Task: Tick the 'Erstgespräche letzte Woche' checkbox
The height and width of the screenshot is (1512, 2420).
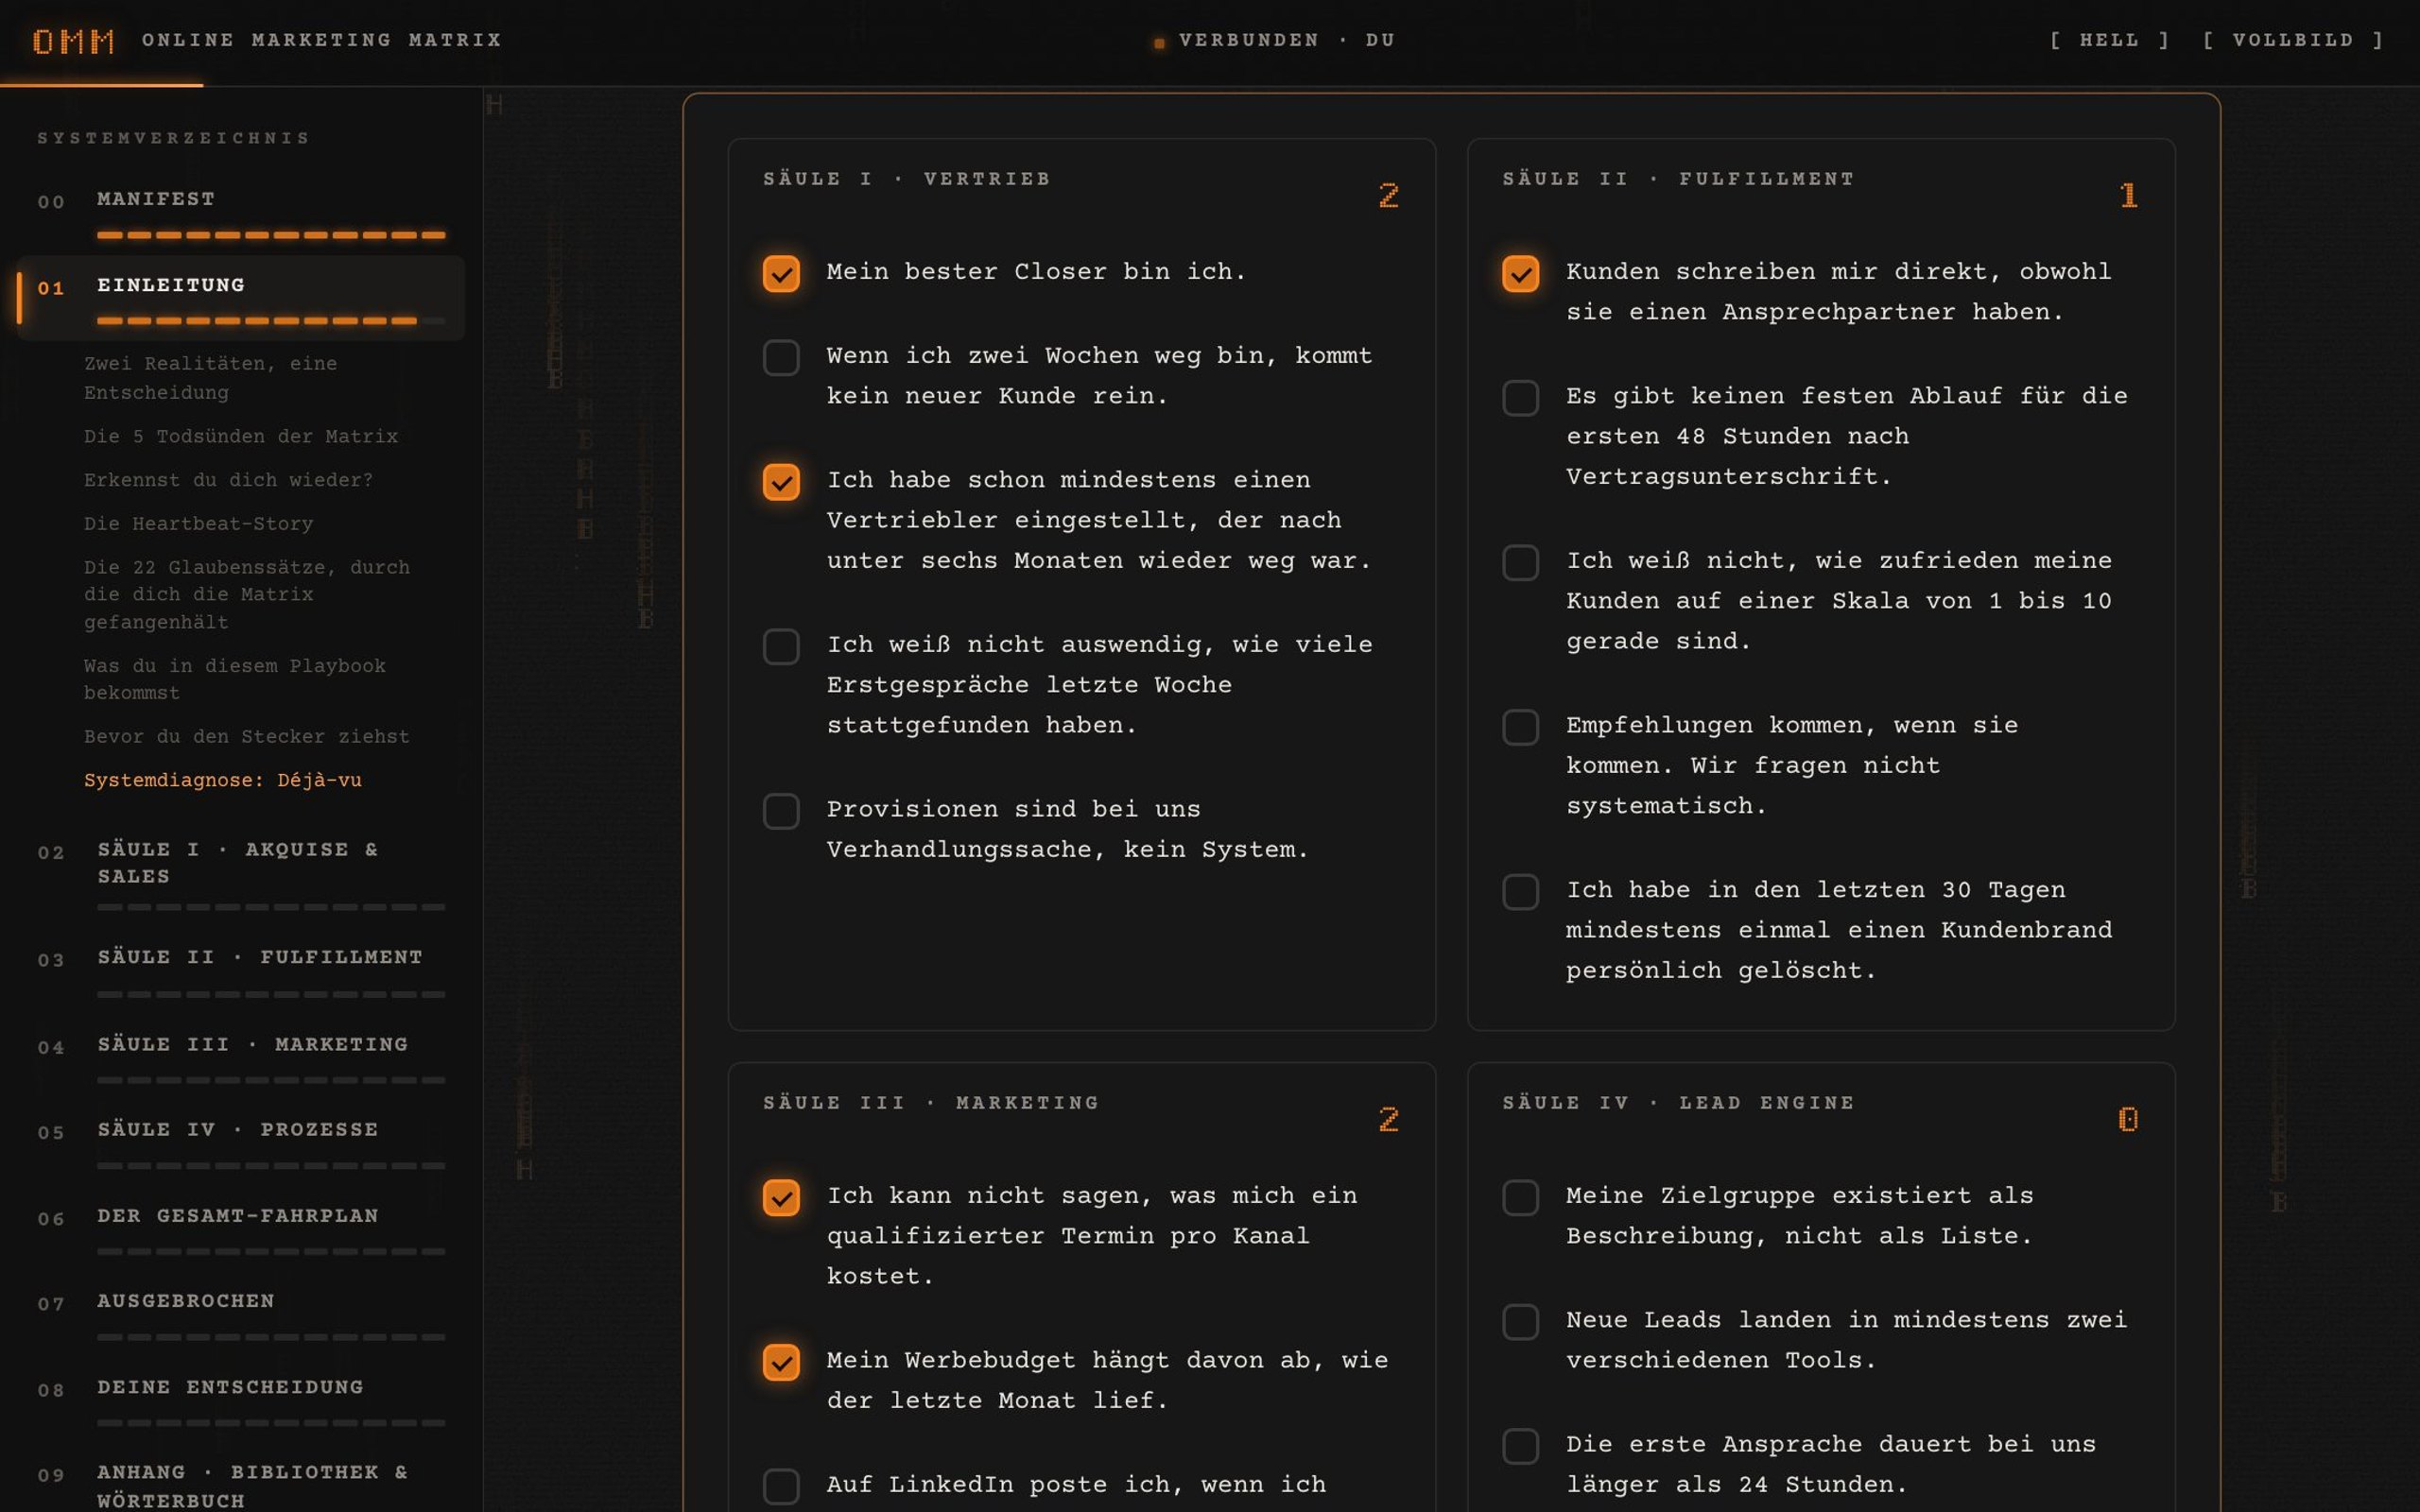Action: pyautogui.click(x=781, y=646)
